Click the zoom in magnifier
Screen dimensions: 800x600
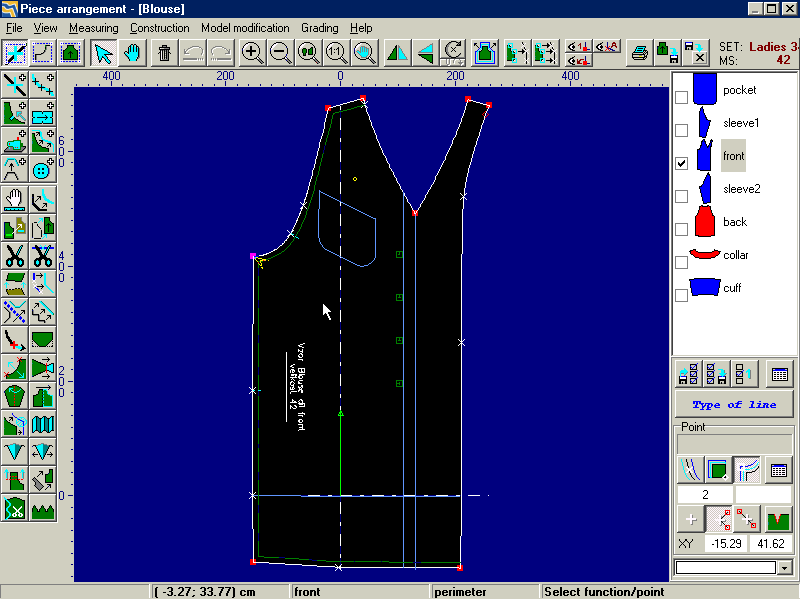[x=253, y=53]
